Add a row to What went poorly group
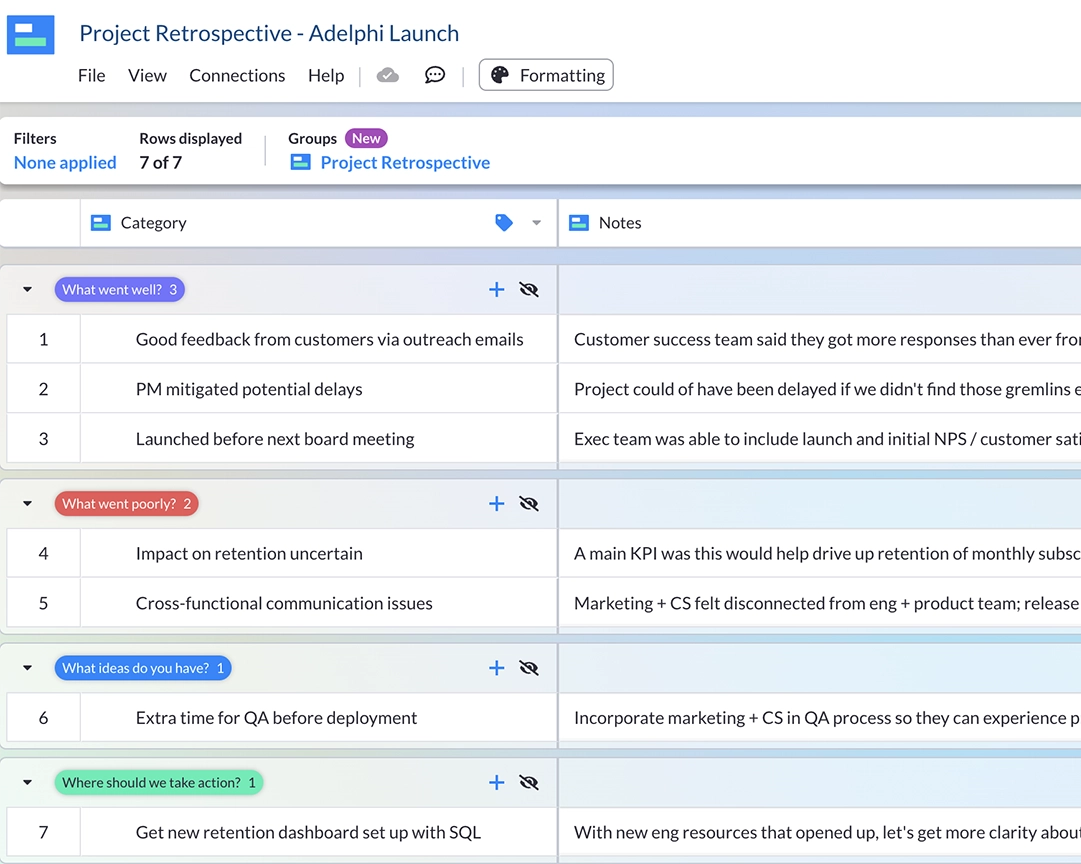Screen dimensions: 1081x864 [x=496, y=504]
